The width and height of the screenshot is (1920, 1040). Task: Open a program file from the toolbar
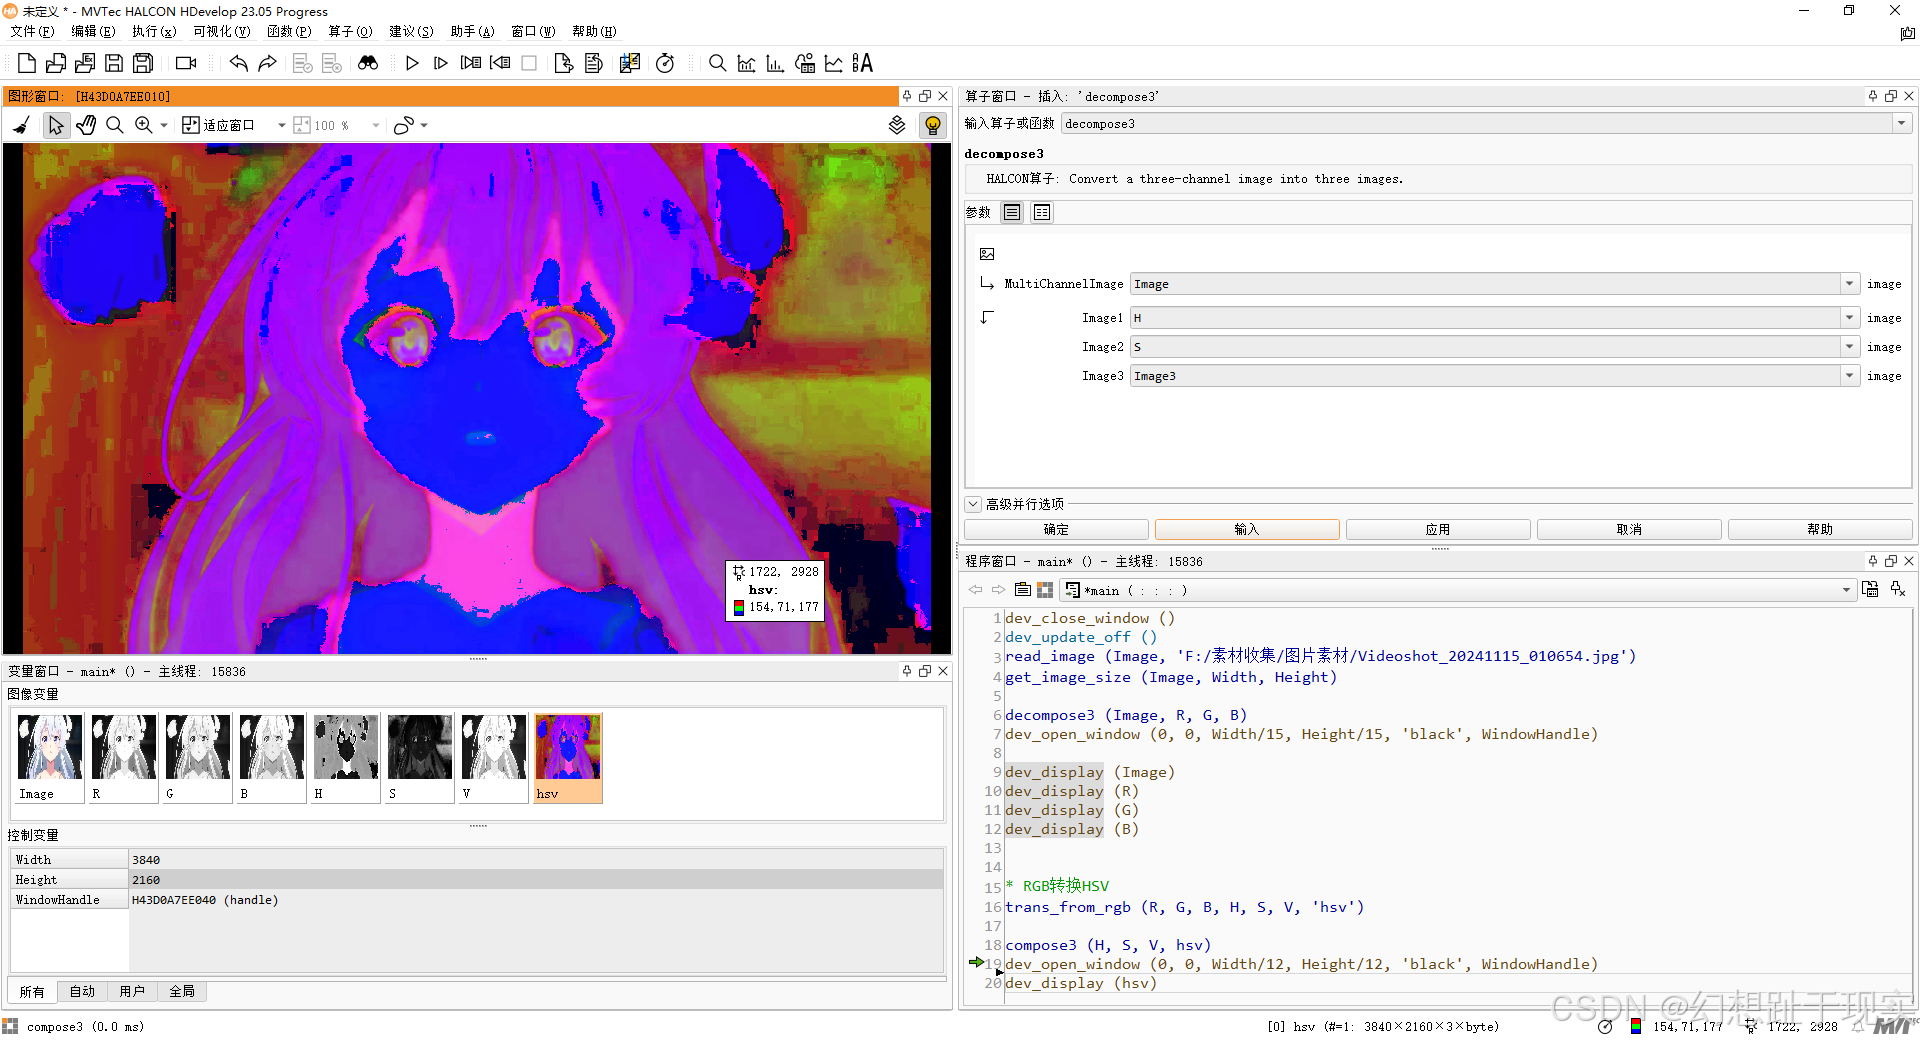(x=56, y=63)
